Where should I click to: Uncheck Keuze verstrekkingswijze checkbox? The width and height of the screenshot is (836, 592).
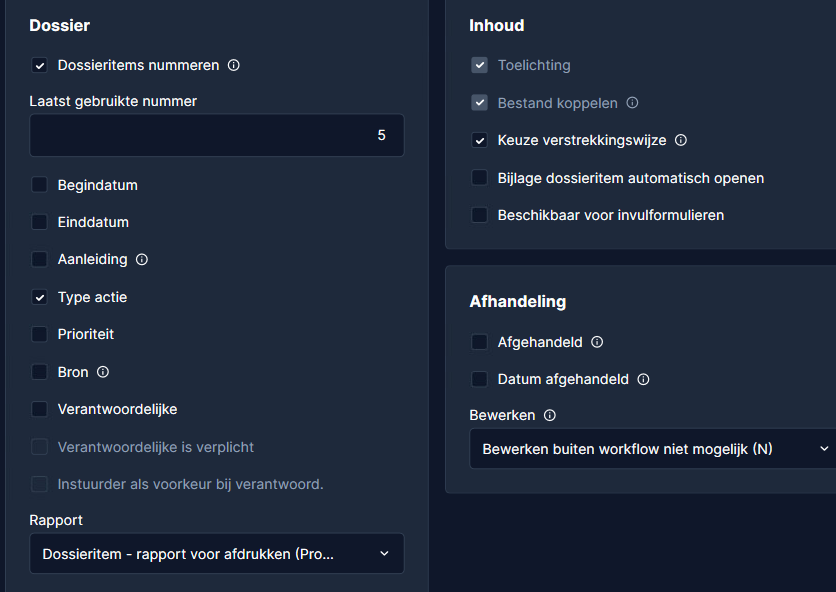480,141
